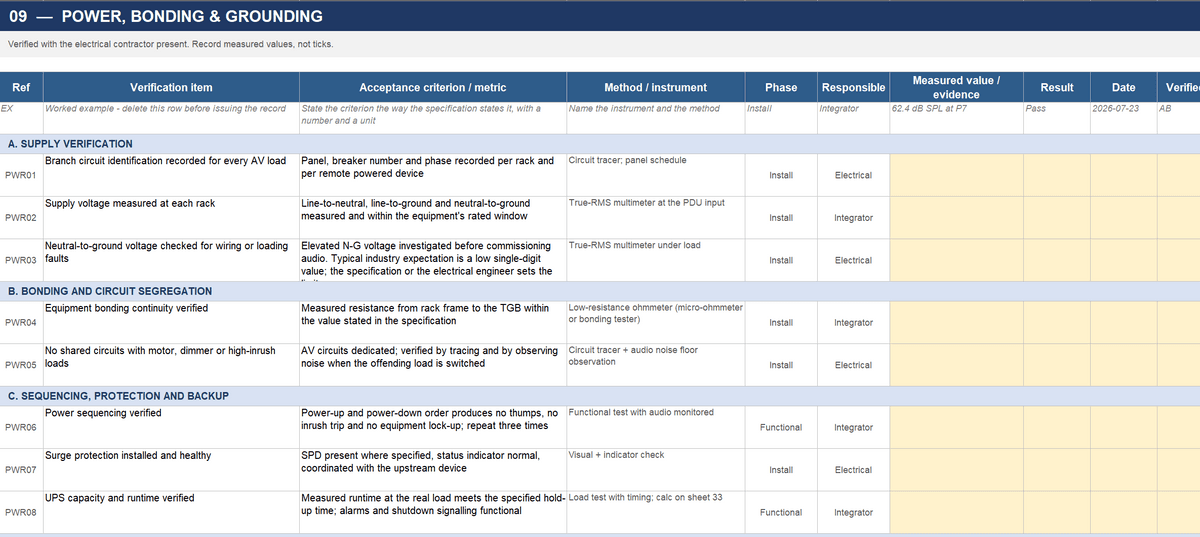Click 'True-RMS multimeter at the PDU input'
1200x537 pixels.
655,217
